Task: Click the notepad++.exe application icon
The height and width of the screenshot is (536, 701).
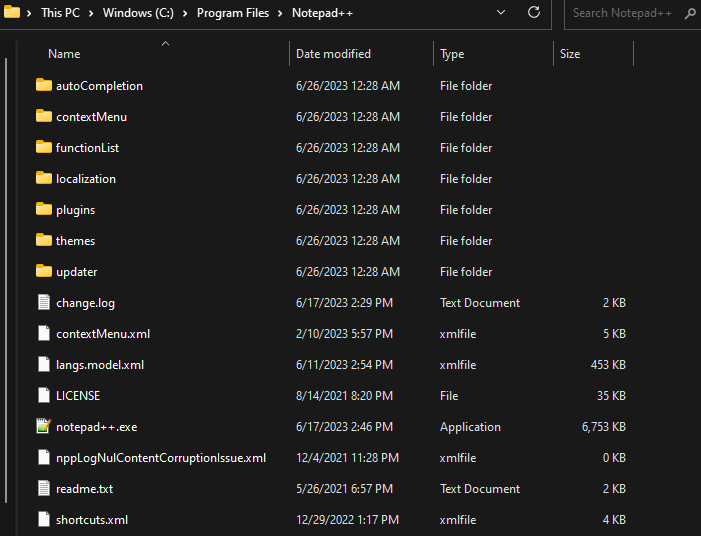Action: (44, 426)
